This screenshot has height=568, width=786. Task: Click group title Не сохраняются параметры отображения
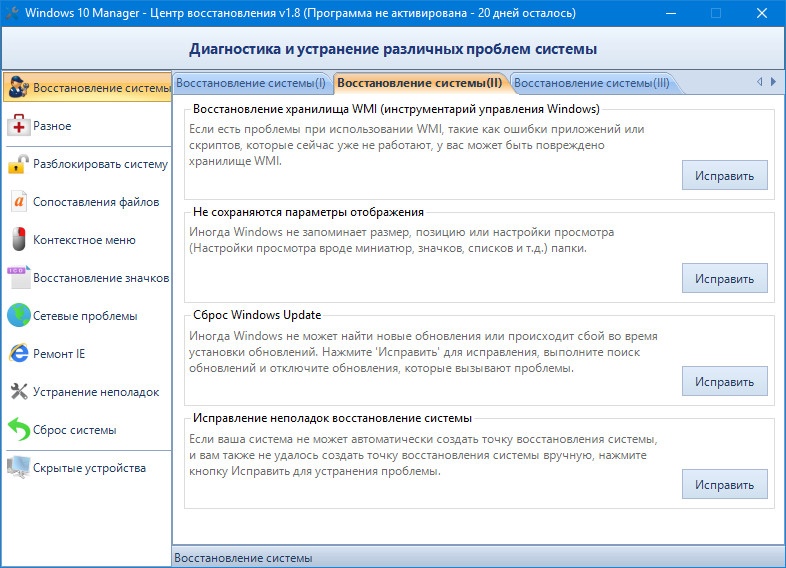(x=308, y=212)
